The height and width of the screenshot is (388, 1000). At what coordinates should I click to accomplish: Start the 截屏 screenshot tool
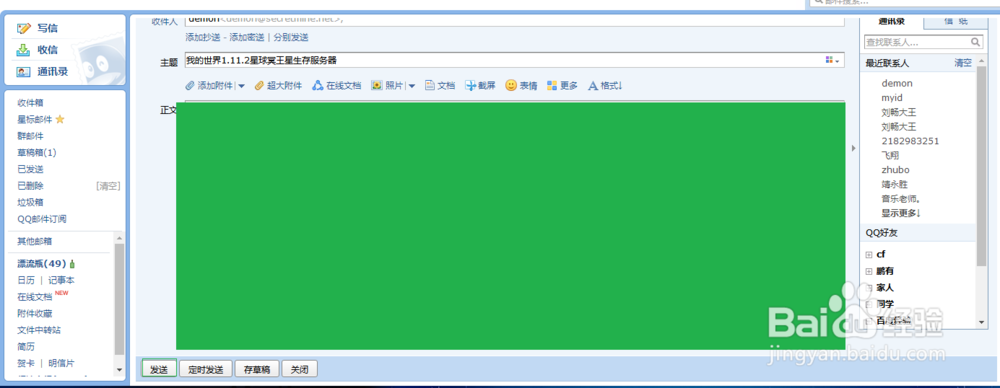tap(480, 86)
